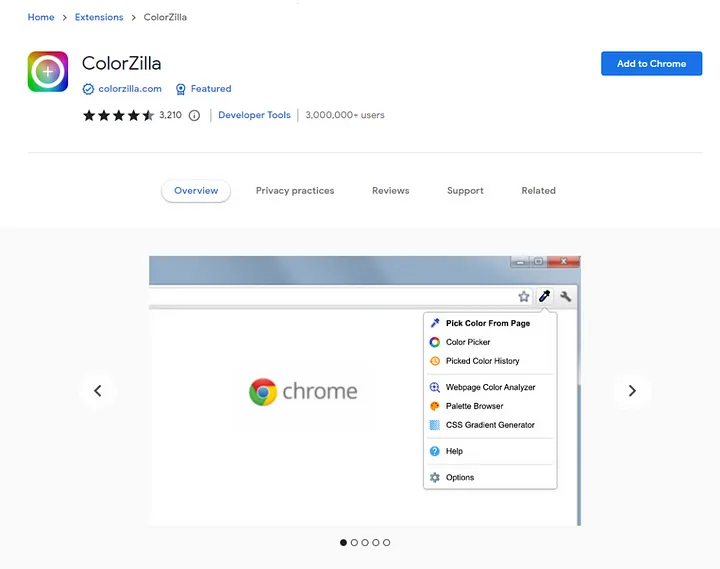Open the colorzilla.com link
Viewport: 720px width, 569px height.
point(130,89)
